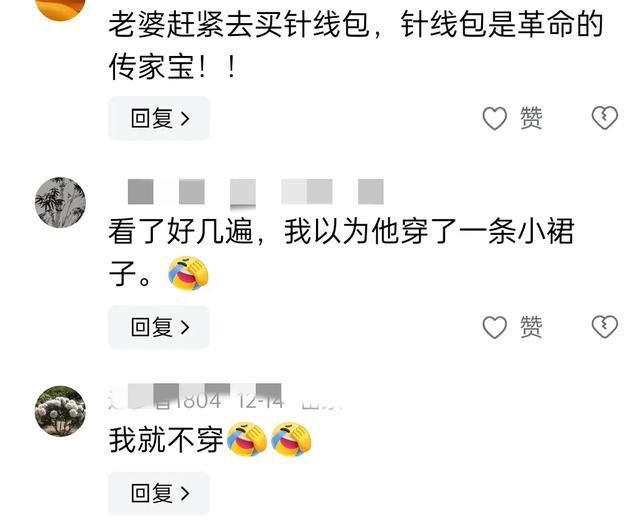Click the 我就不穿 comment text

pos(166,440)
